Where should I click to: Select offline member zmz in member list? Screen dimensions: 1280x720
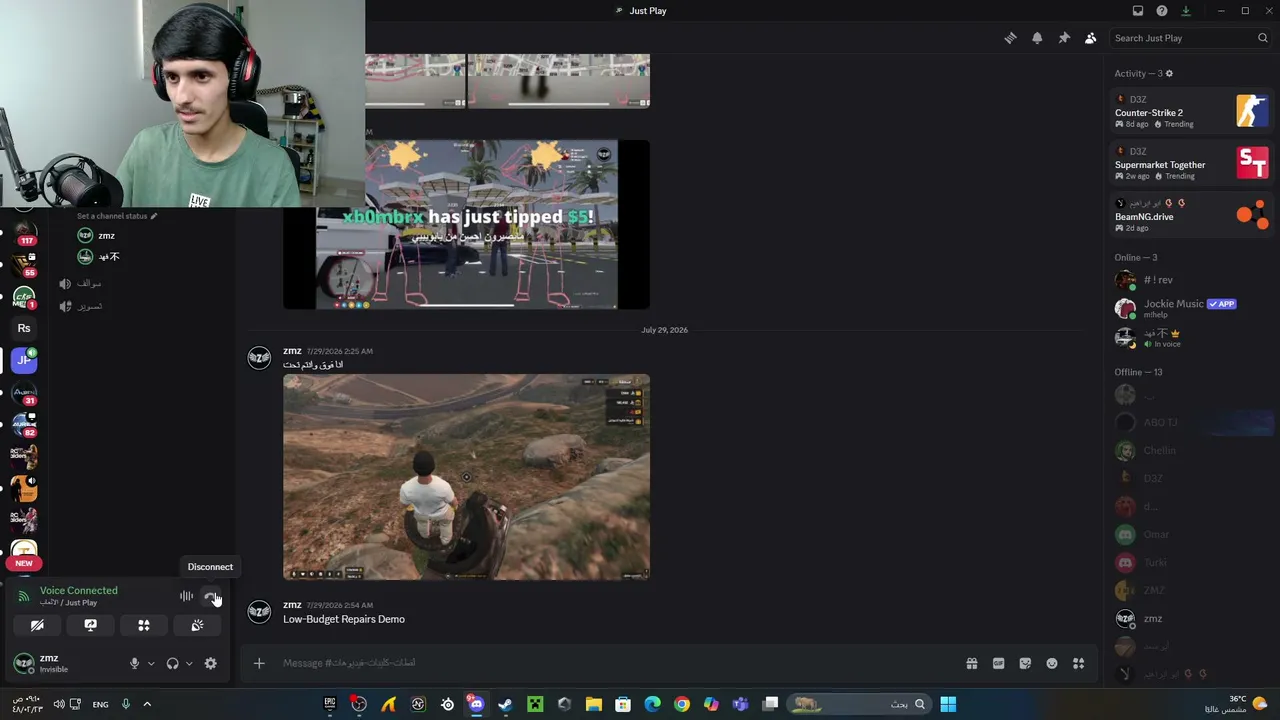click(x=1191, y=619)
